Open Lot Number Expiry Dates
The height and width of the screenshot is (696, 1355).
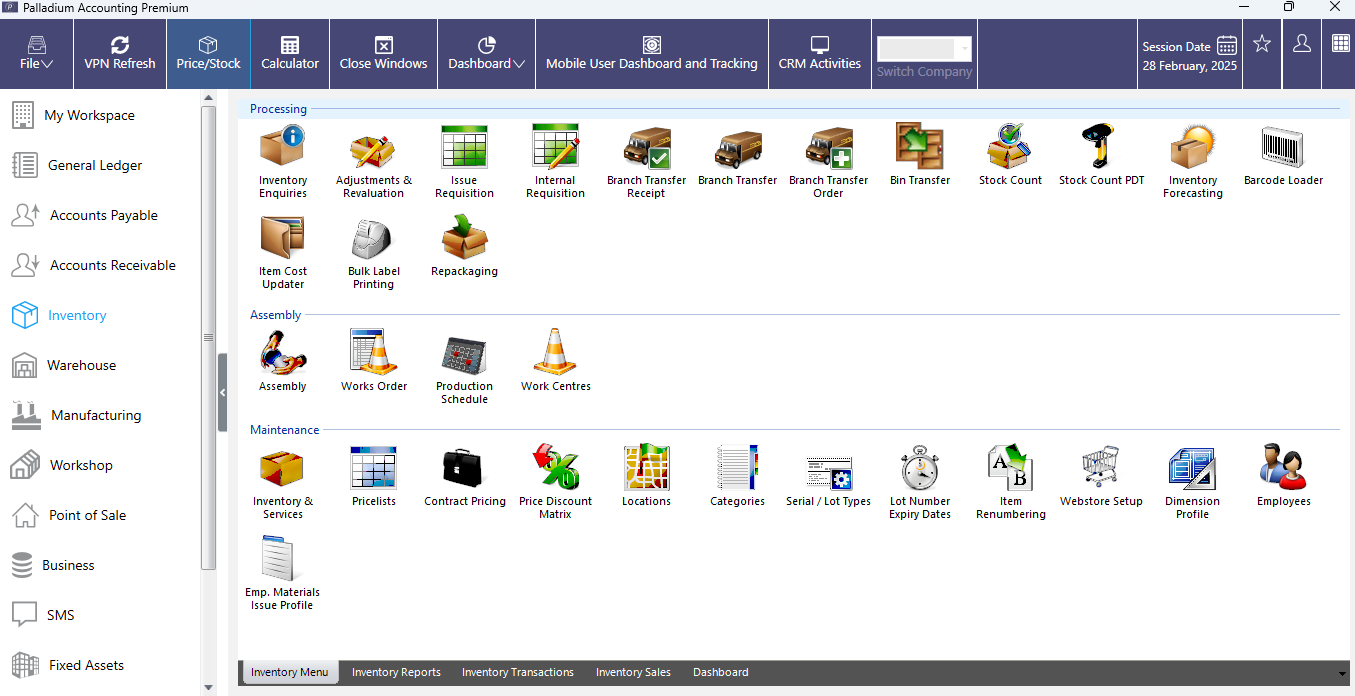[x=920, y=482]
